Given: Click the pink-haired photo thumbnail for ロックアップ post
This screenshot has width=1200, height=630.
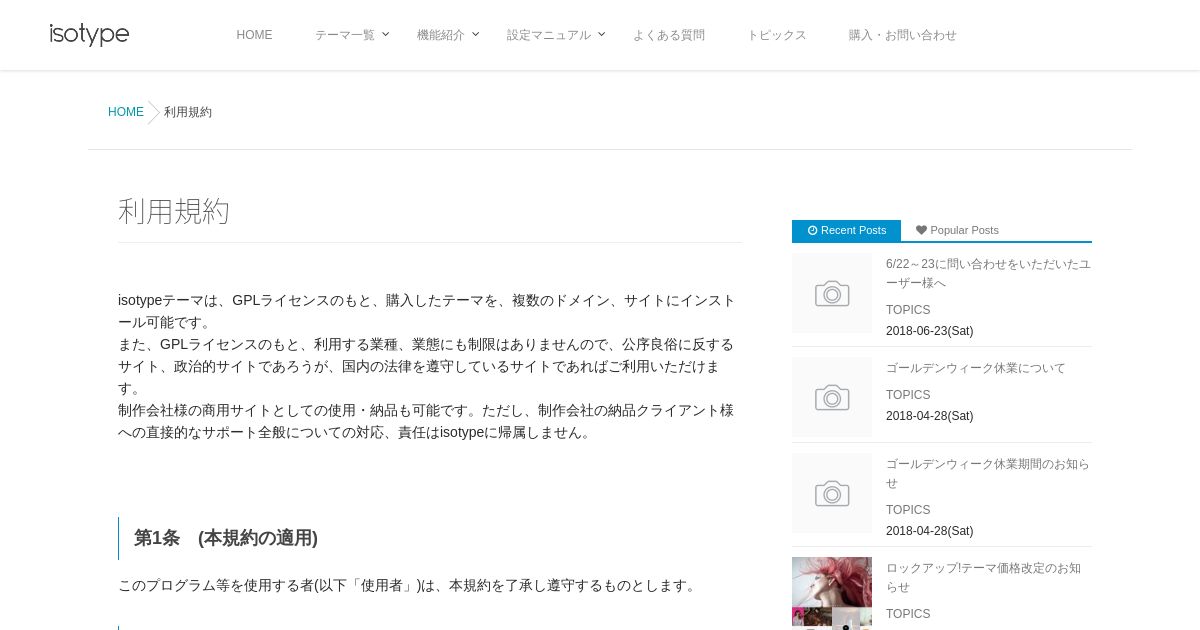Looking at the screenshot, I should 832,593.
